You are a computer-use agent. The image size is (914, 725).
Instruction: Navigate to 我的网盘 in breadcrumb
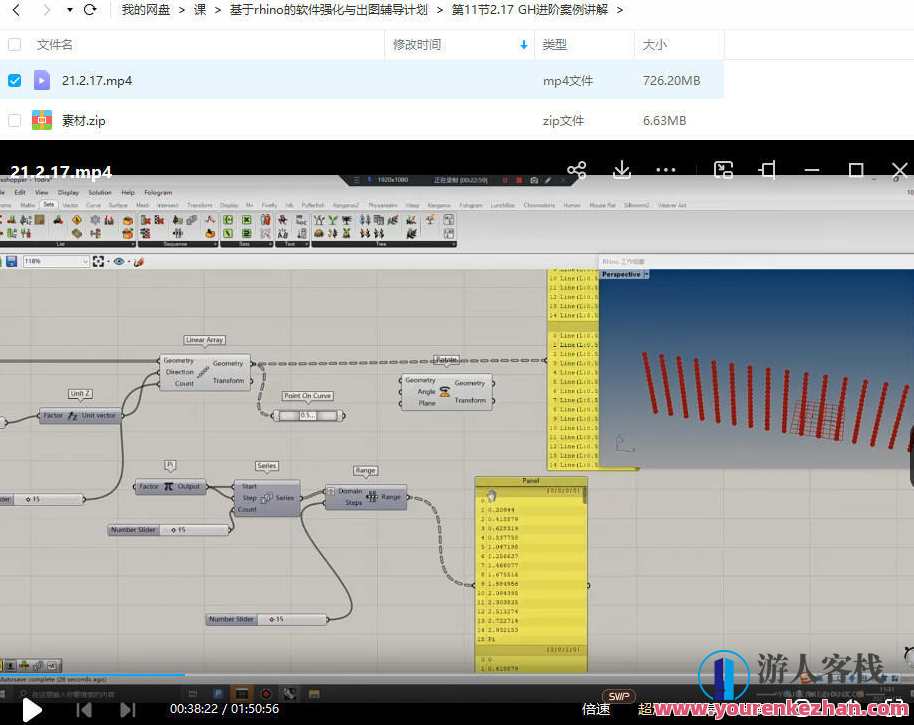click(146, 10)
